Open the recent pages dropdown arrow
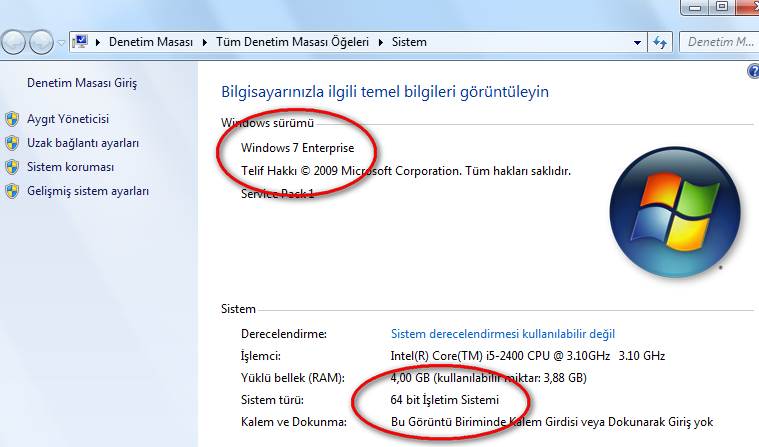This screenshot has height=447, width=759. 62,43
